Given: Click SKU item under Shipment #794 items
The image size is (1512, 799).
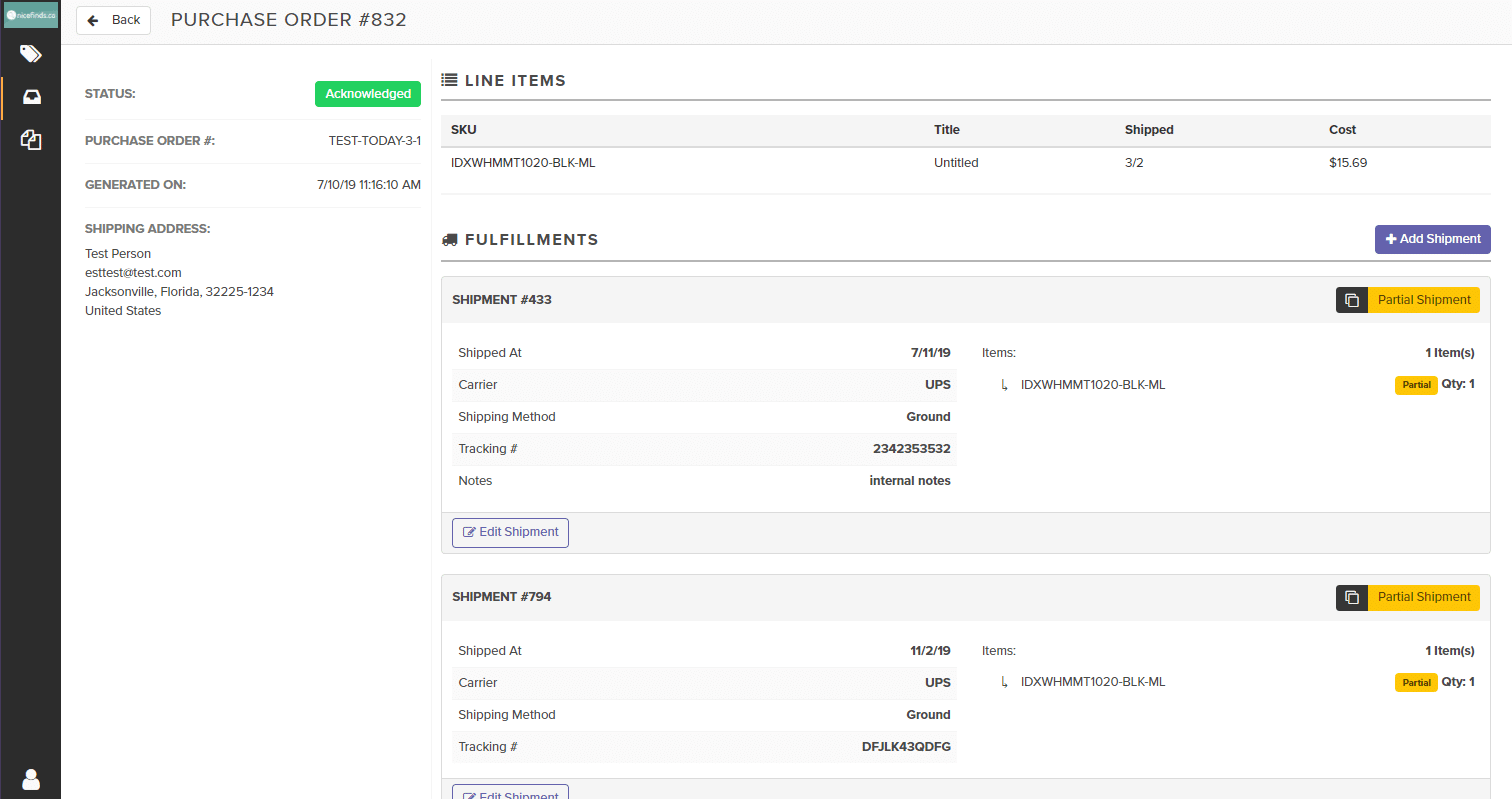Looking at the screenshot, I should coord(1093,683).
